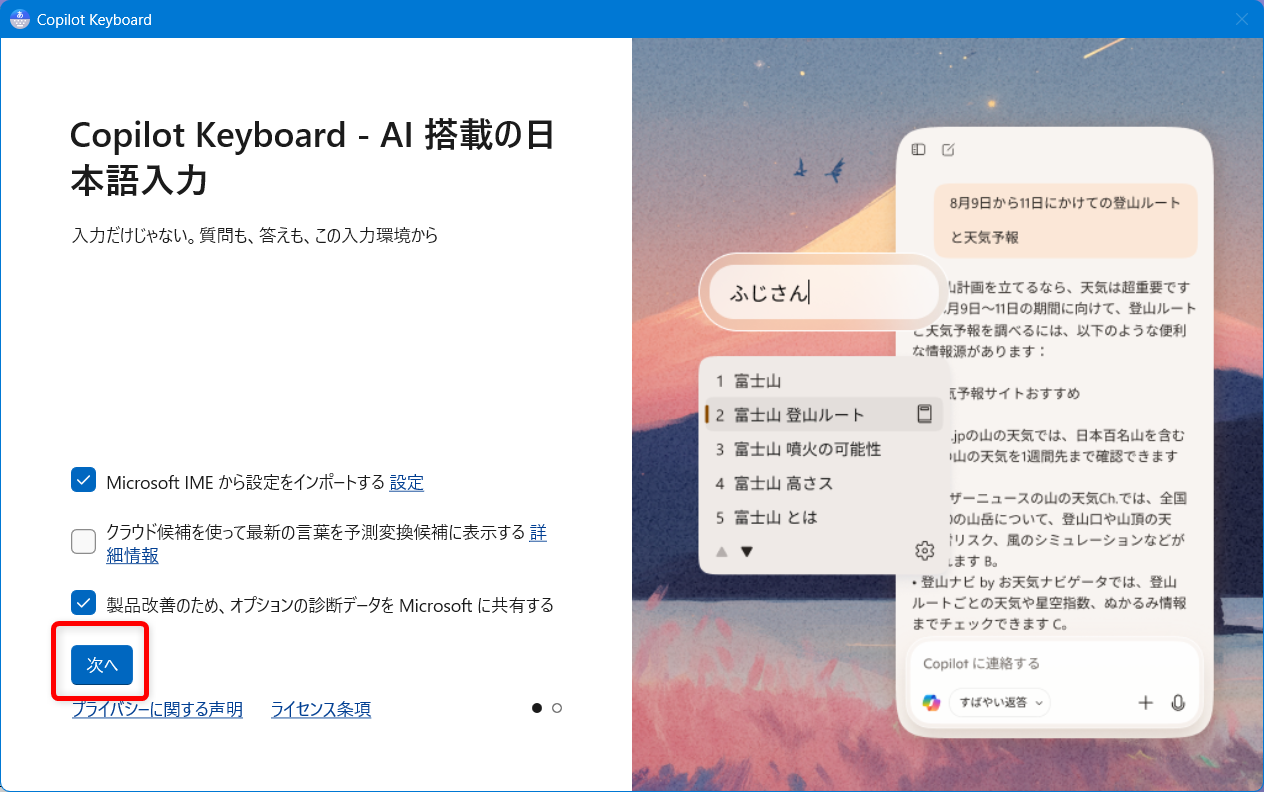Click the gear settings icon in candidate list
The height and width of the screenshot is (792, 1264).
[924, 551]
